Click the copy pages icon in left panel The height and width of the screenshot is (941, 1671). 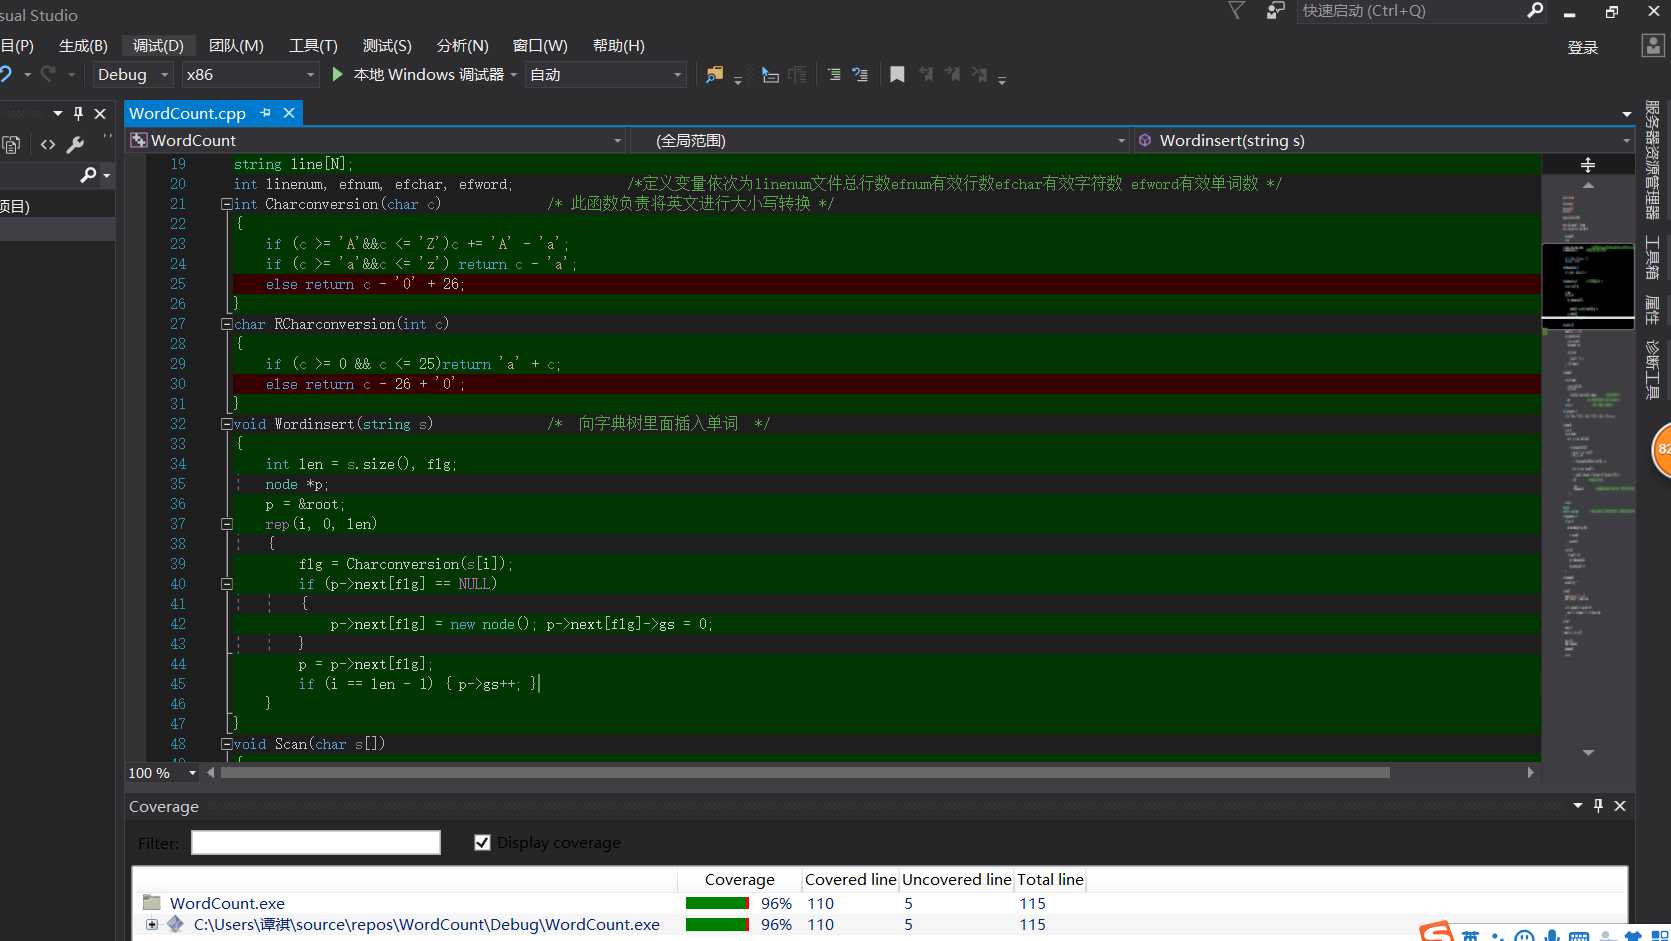click(12, 145)
